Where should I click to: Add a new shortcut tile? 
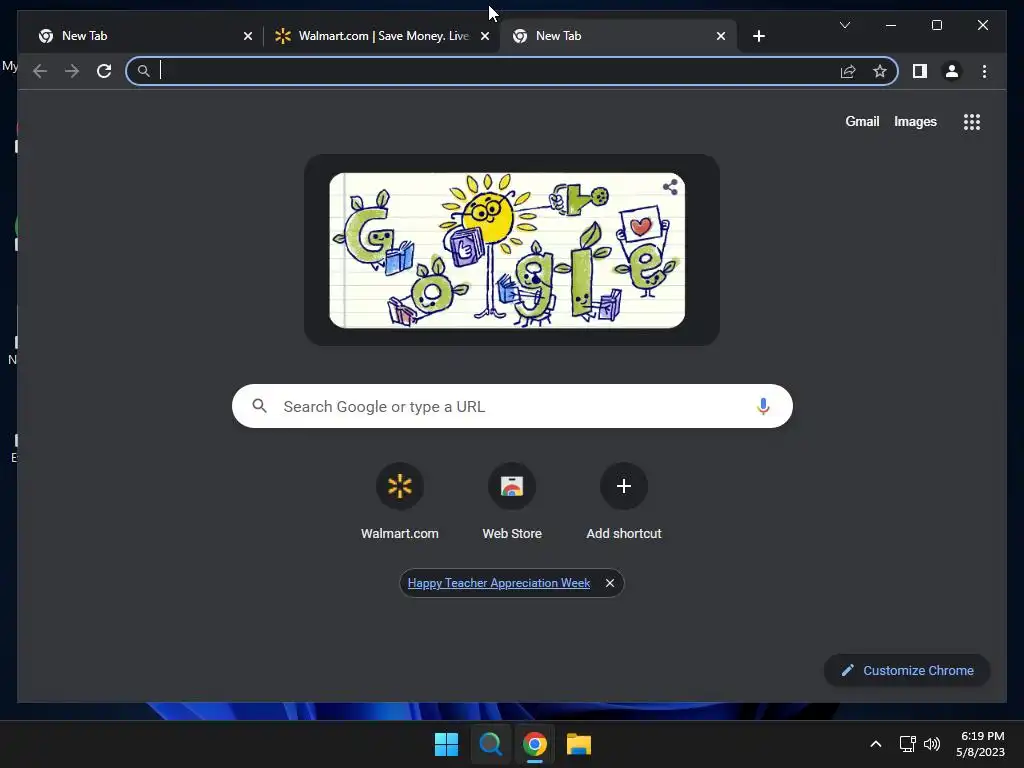624,502
